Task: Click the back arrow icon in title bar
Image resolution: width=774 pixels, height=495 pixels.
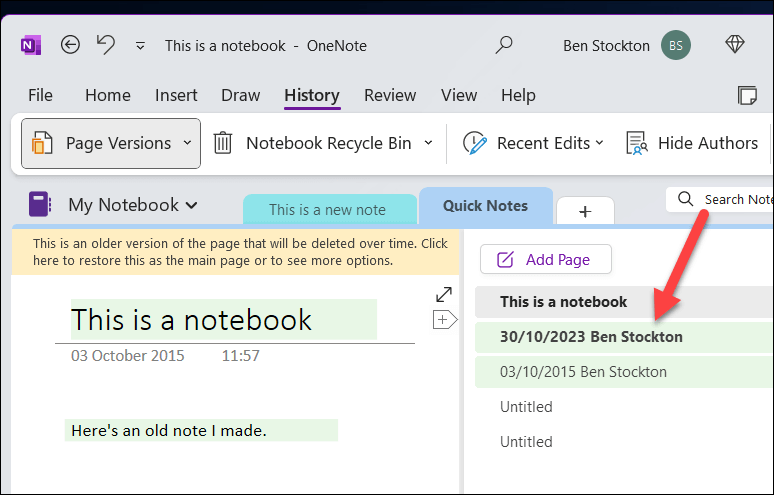Action: click(70, 45)
